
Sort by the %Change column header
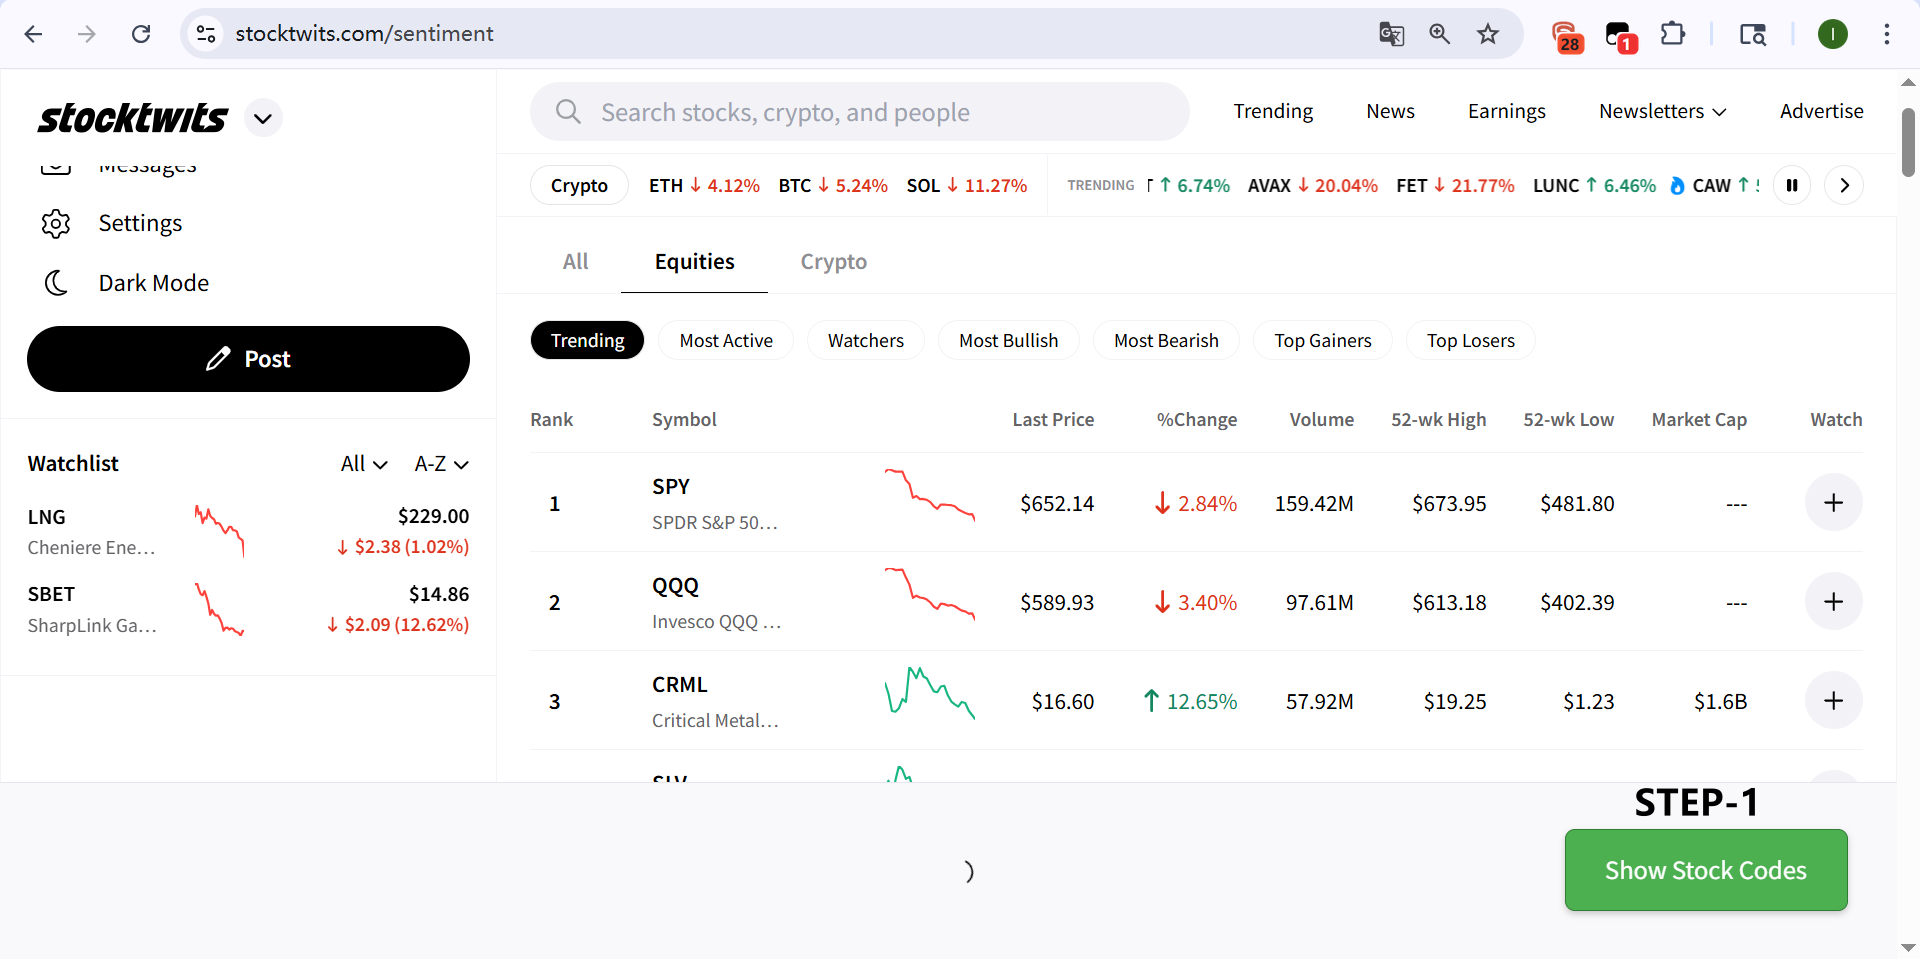coord(1196,420)
